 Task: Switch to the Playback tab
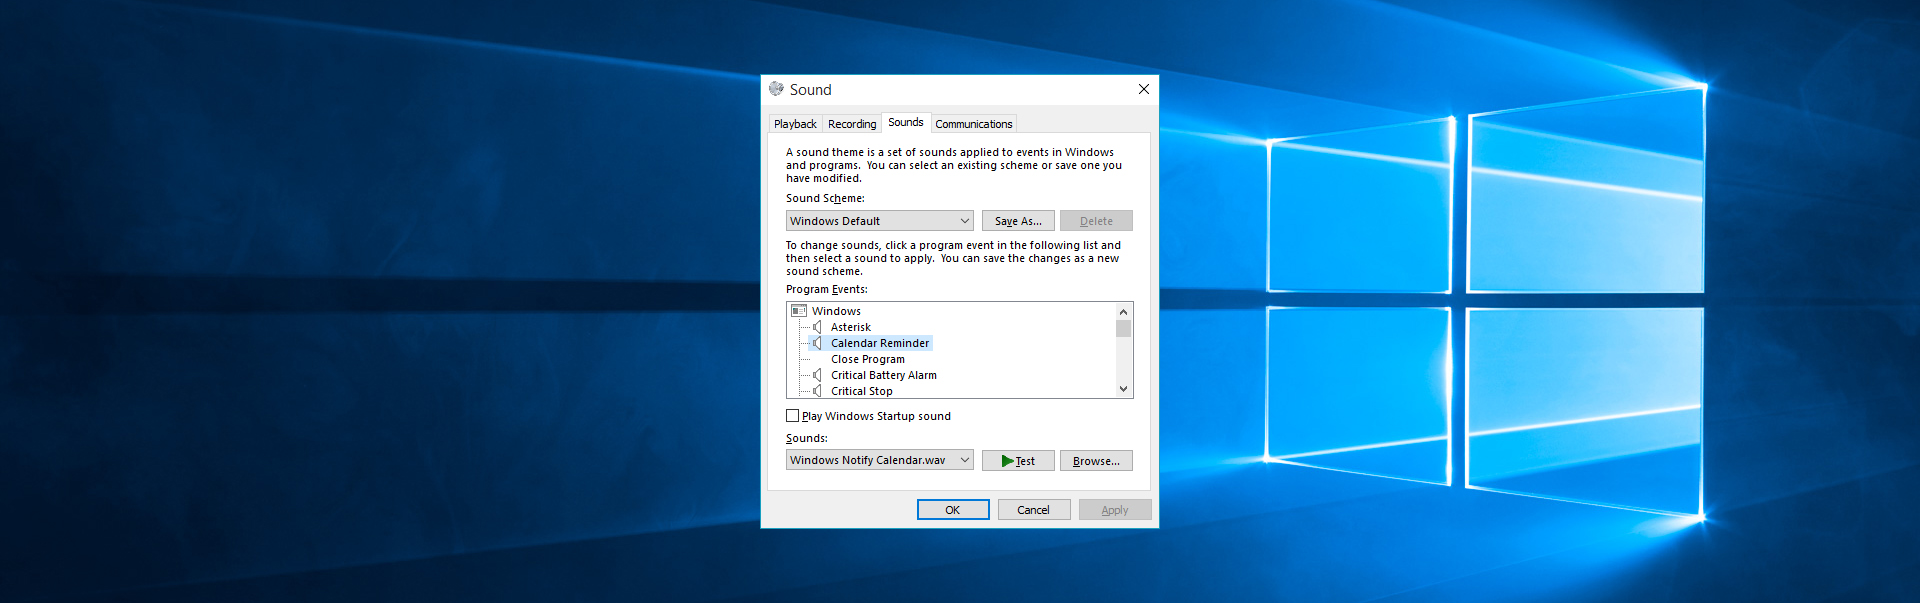795,124
